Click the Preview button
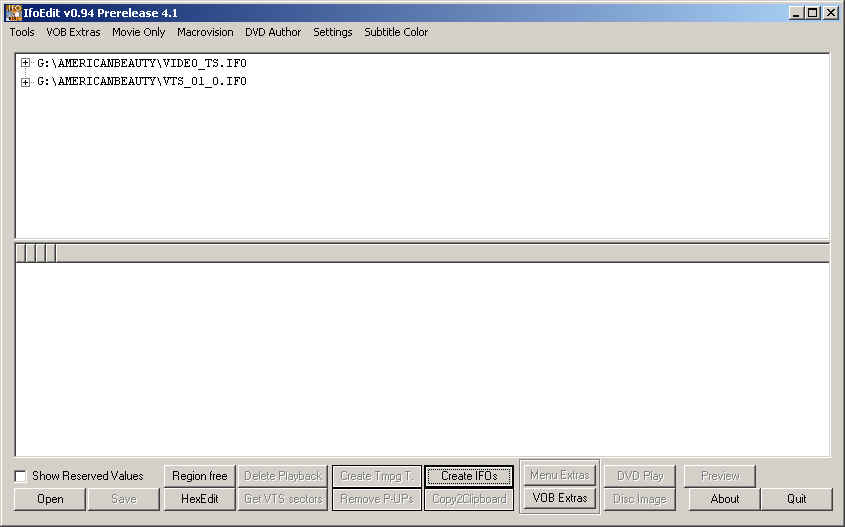The image size is (845, 527). click(720, 476)
